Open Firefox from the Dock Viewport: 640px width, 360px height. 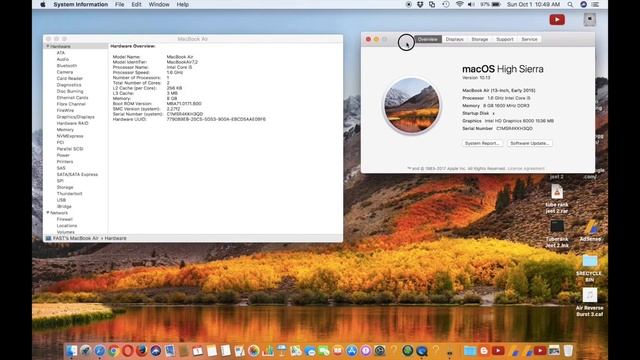coord(141,350)
